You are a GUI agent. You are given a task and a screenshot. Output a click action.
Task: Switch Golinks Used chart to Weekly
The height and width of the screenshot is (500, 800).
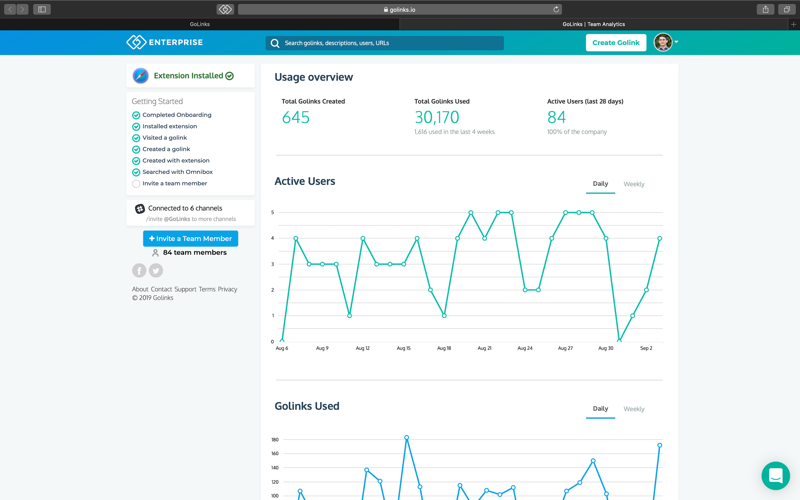(634, 409)
